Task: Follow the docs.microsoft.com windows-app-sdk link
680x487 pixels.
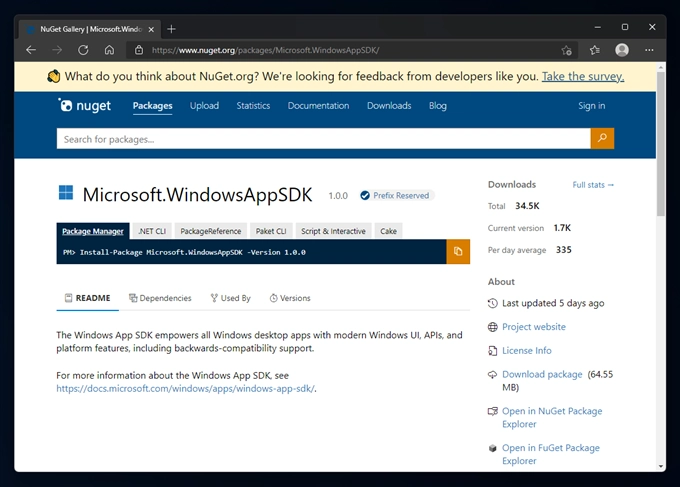Action: coord(185,389)
